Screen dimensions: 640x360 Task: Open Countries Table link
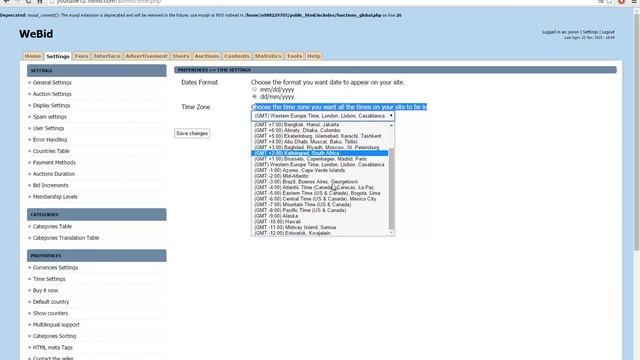51,151
